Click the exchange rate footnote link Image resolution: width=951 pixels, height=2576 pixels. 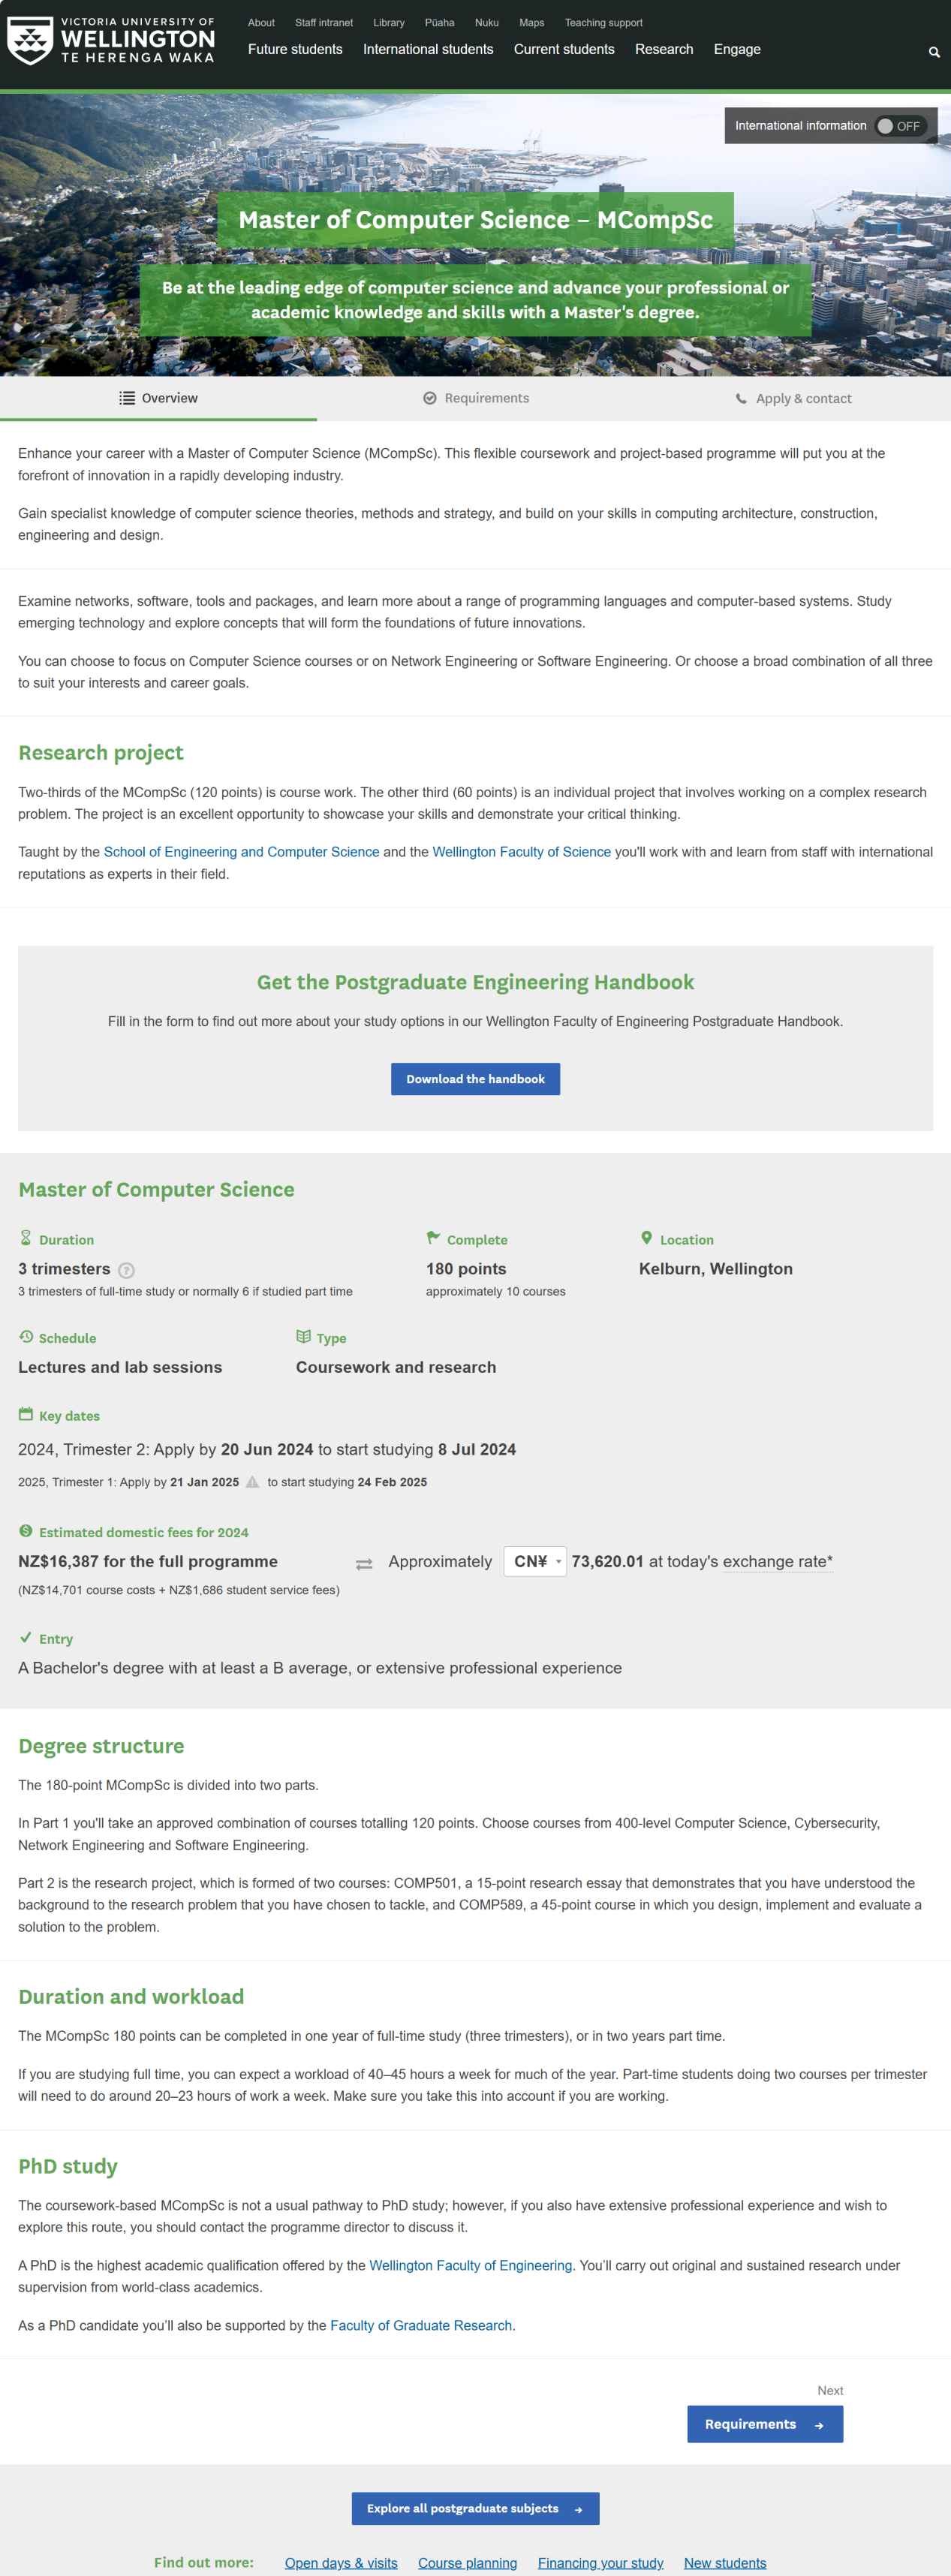click(x=777, y=1561)
